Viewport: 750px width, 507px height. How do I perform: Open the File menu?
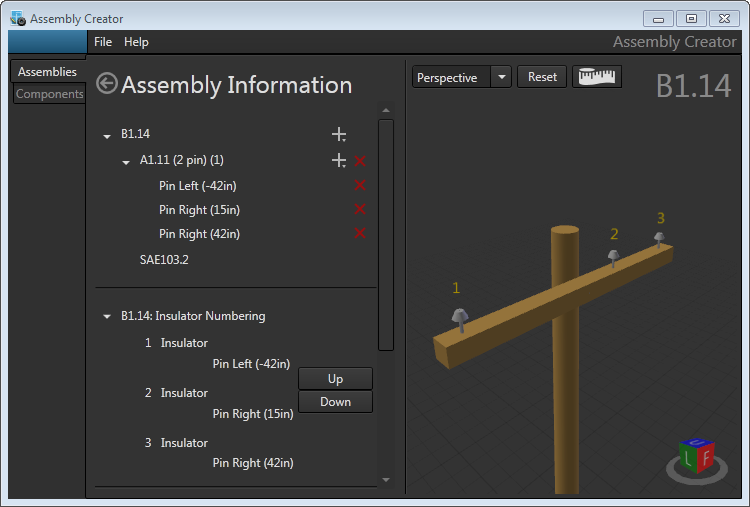point(103,42)
